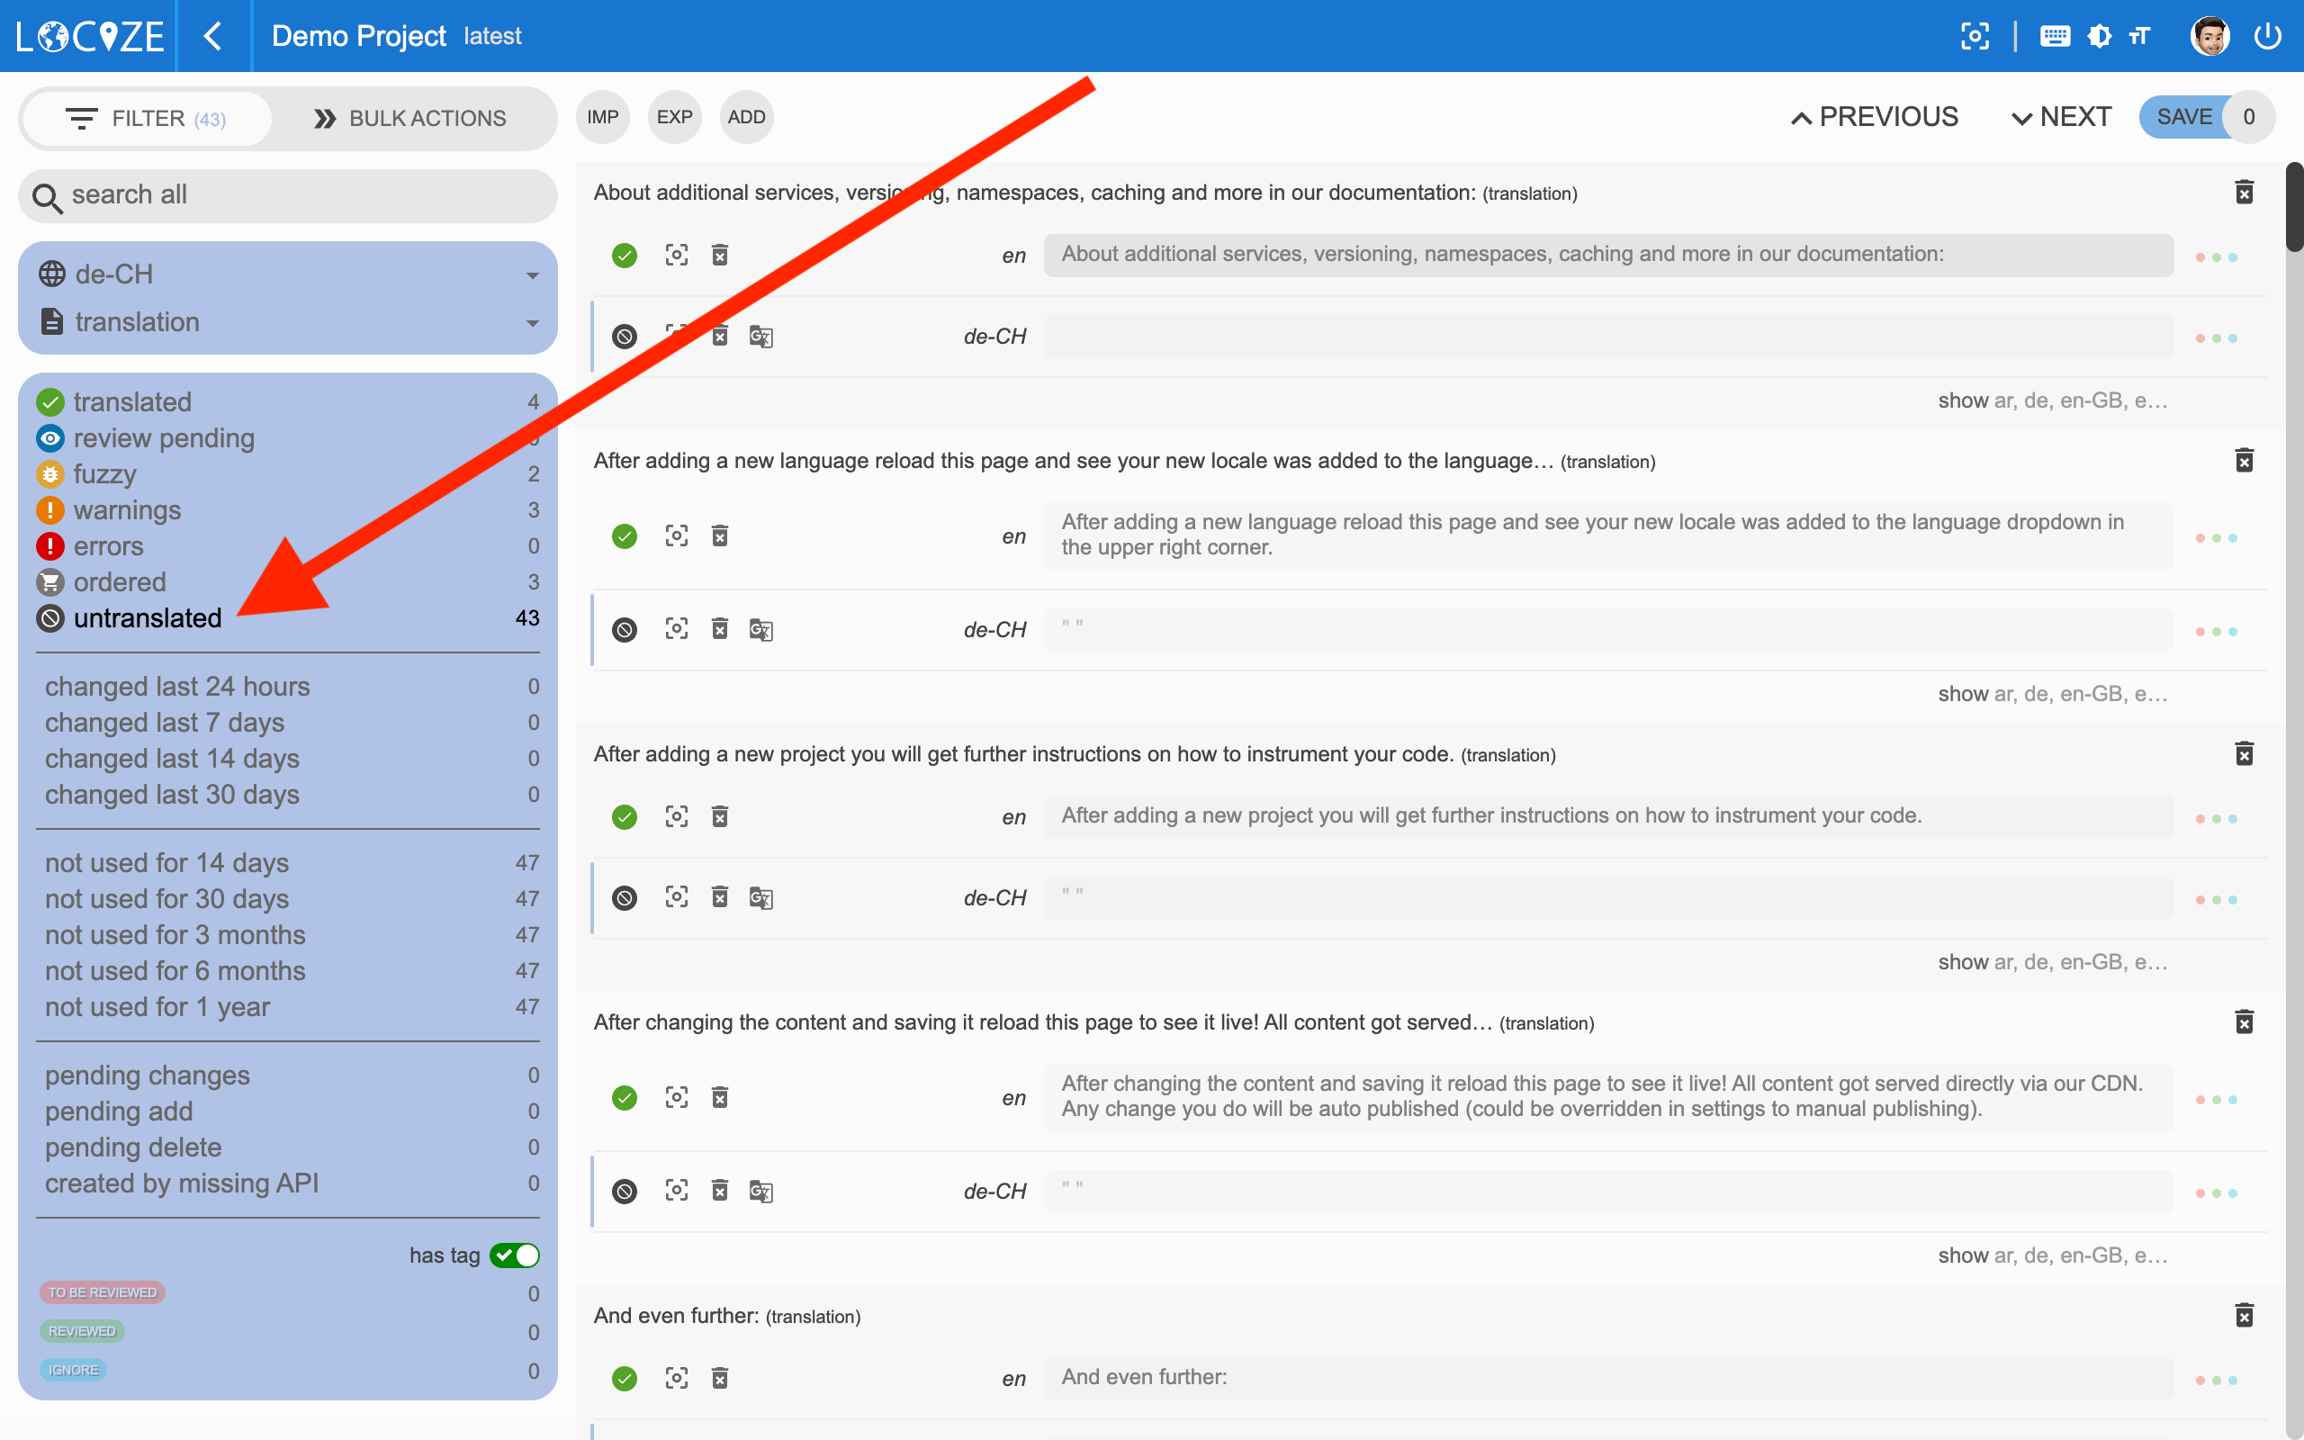Click the text size icon in the header

2140,36
